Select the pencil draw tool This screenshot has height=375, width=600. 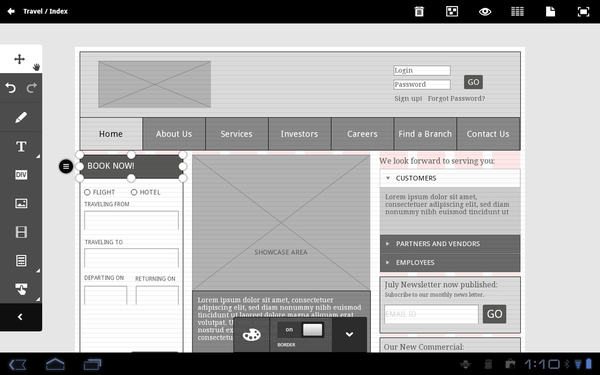[21, 117]
